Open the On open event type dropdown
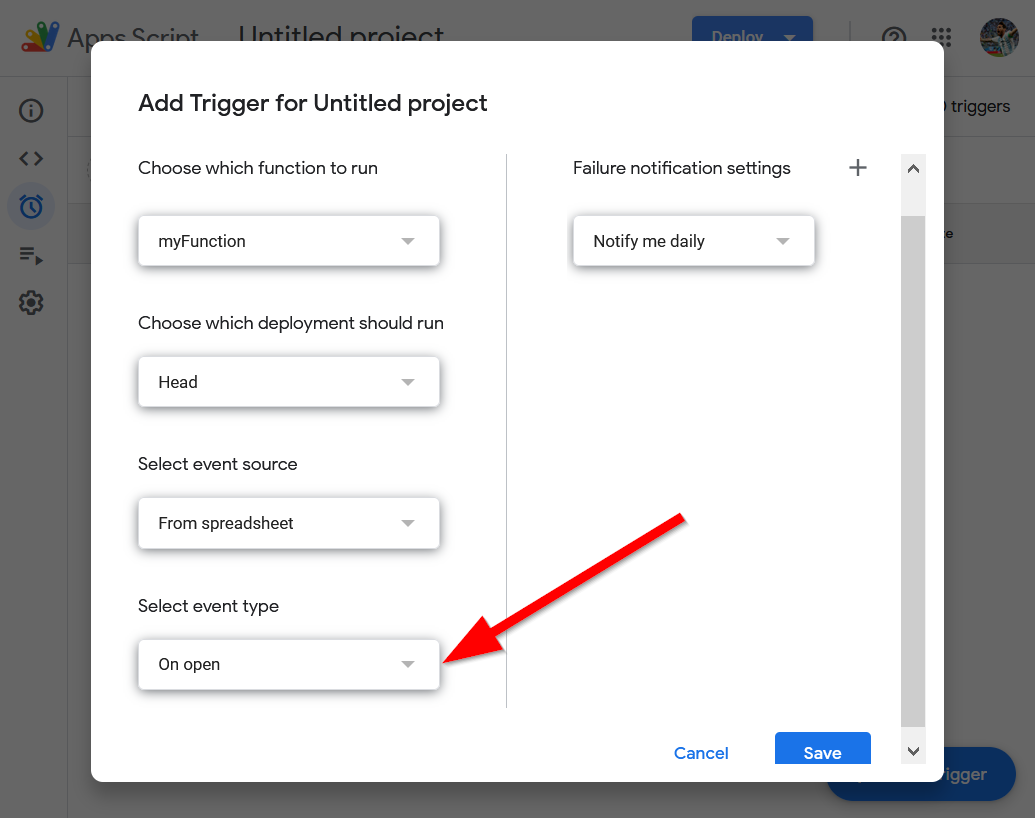 tap(288, 664)
